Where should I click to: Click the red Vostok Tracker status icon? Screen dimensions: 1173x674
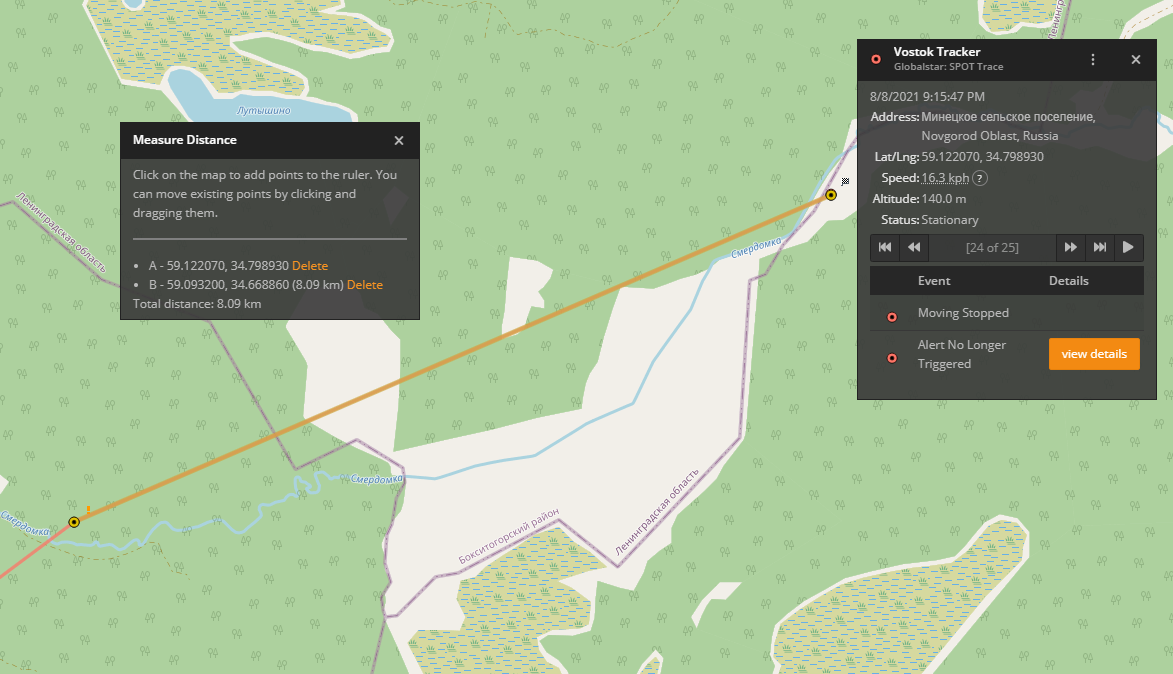coord(876,59)
